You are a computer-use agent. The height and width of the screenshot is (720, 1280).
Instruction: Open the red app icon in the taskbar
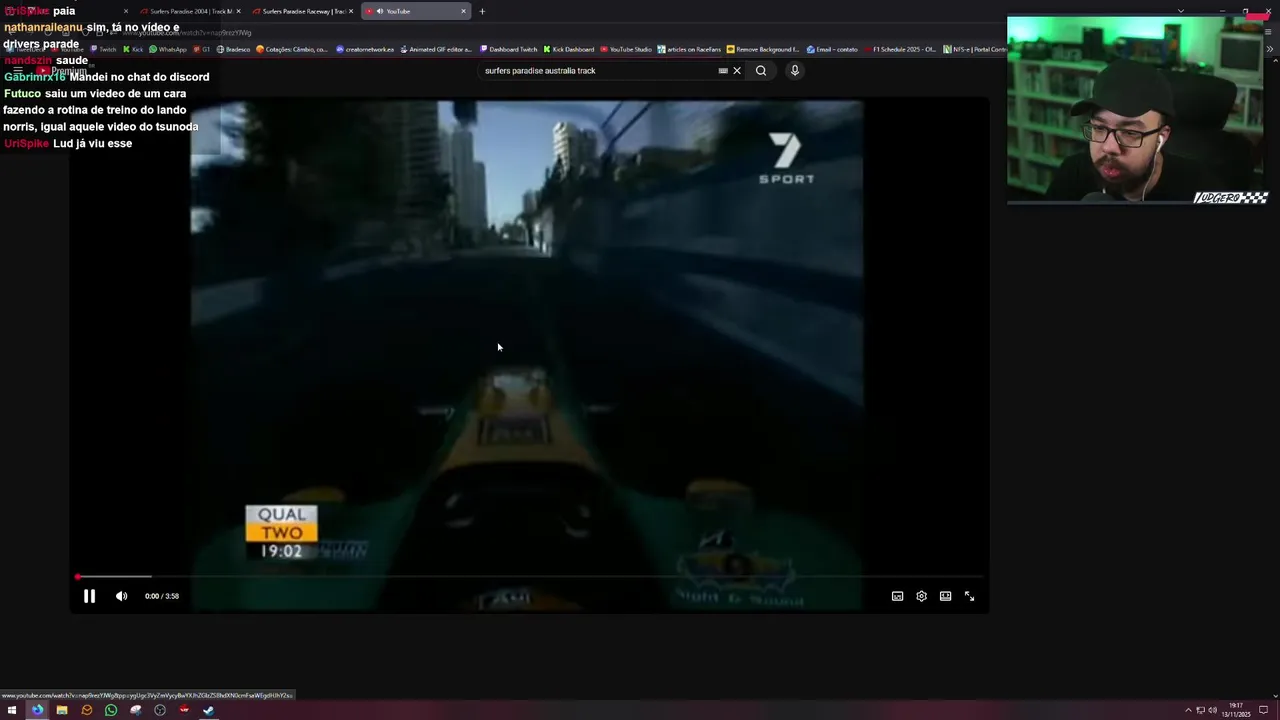tap(184, 710)
